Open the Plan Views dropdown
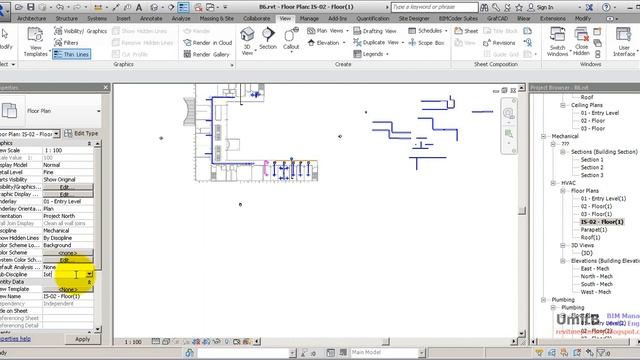This screenshot has height=360, width=640. [328, 31]
